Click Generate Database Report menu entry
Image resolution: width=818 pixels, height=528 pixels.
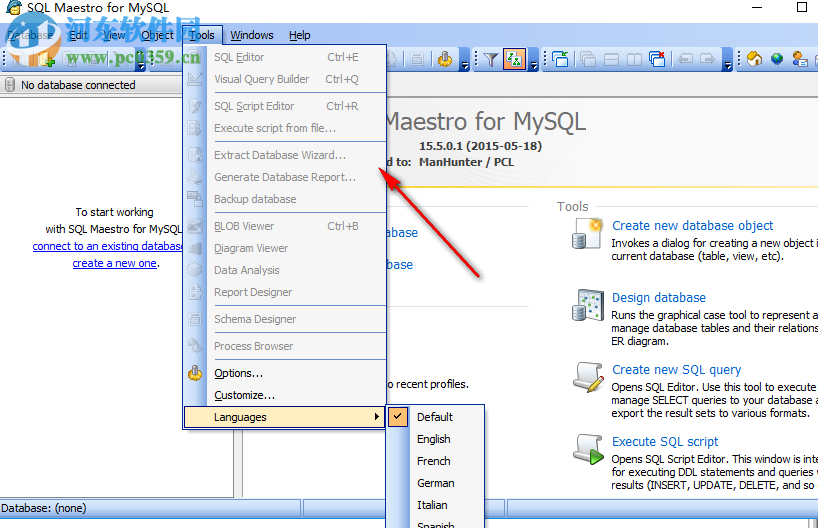pyautogui.click(x=285, y=177)
